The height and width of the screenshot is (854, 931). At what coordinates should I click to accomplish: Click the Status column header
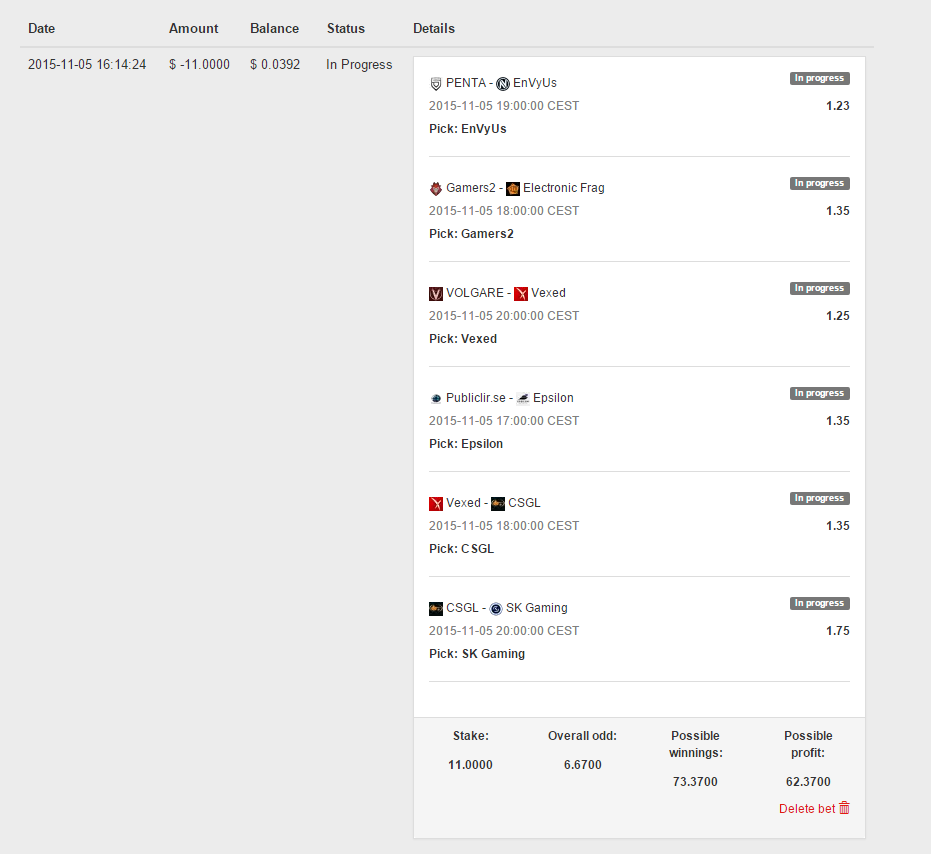346,29
